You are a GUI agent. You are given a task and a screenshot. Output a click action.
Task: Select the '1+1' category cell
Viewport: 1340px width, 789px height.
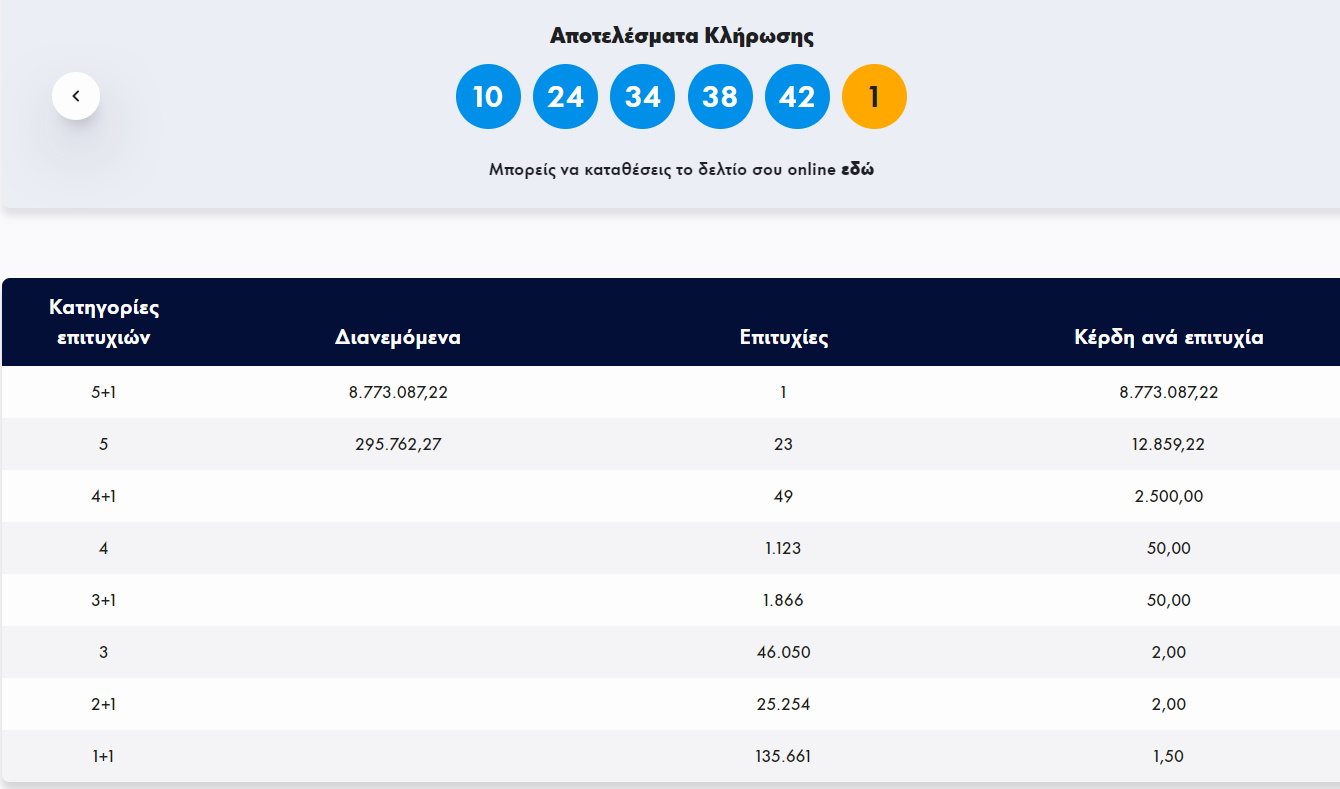click(104, 757)
